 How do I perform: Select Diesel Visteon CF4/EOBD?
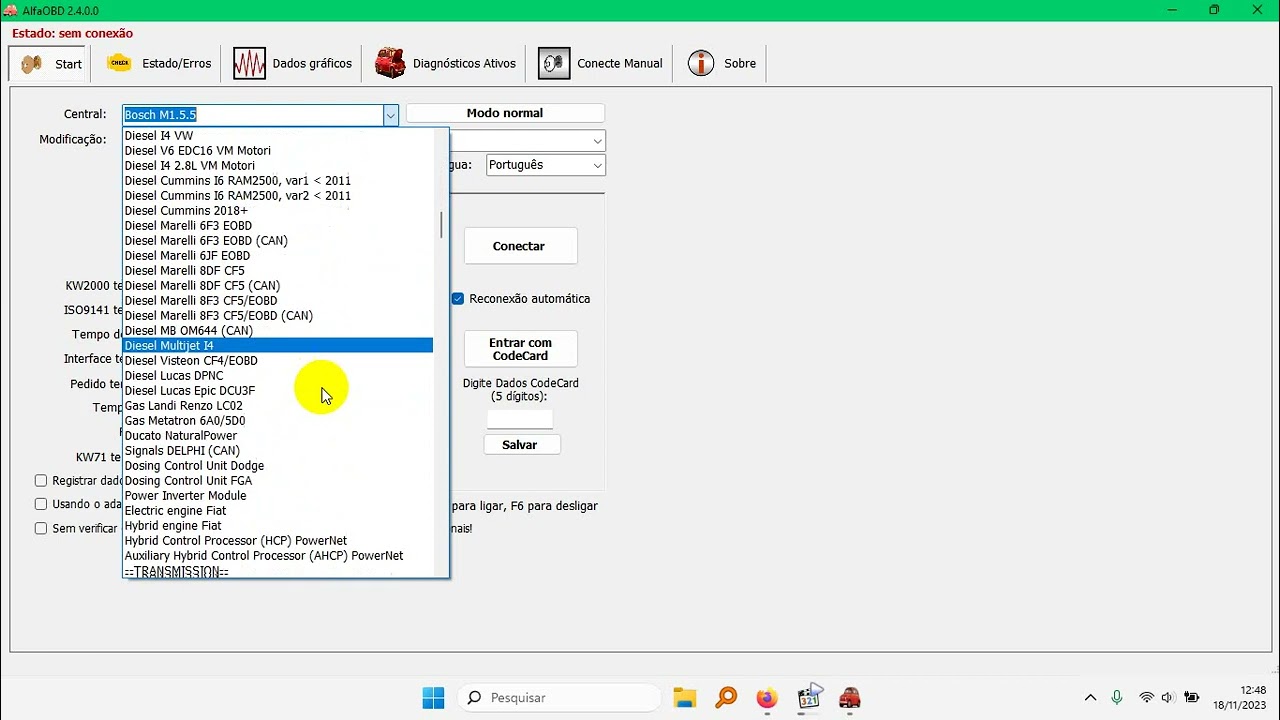tap(278, 361)
